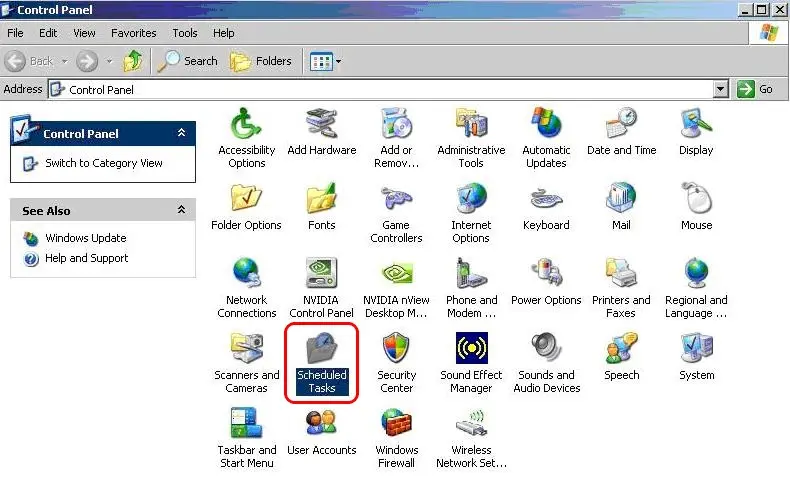The image size is (790, 493).
Task: Collapse the See Also sidebar section
Action: coord(181,210)
